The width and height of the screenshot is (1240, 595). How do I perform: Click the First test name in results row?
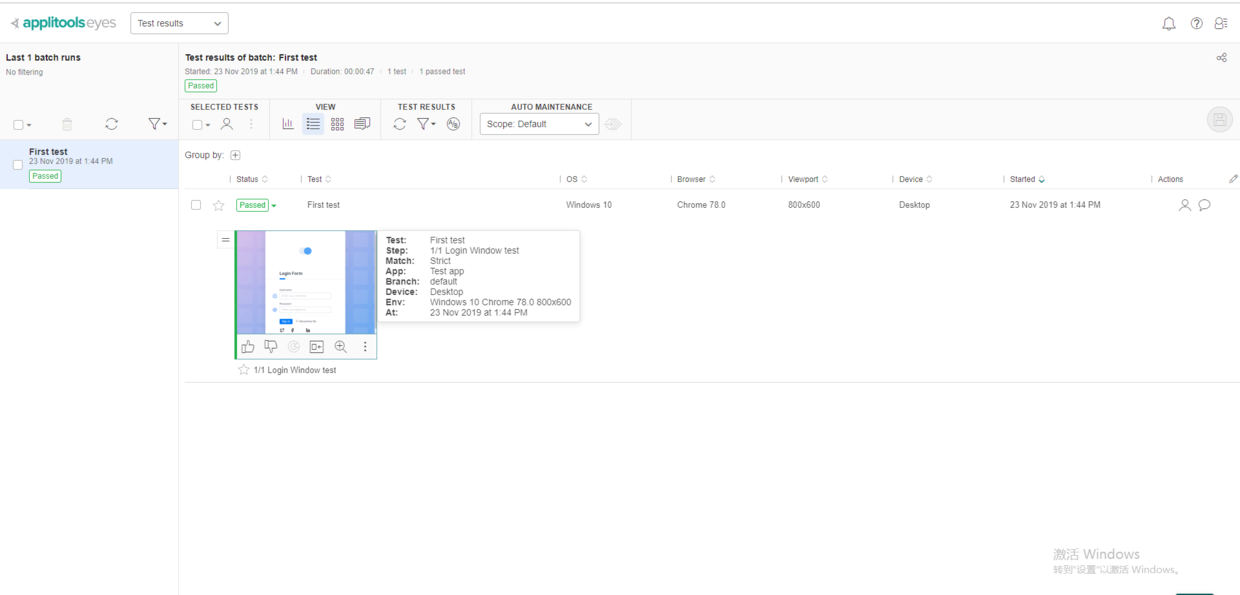[323, 205]
